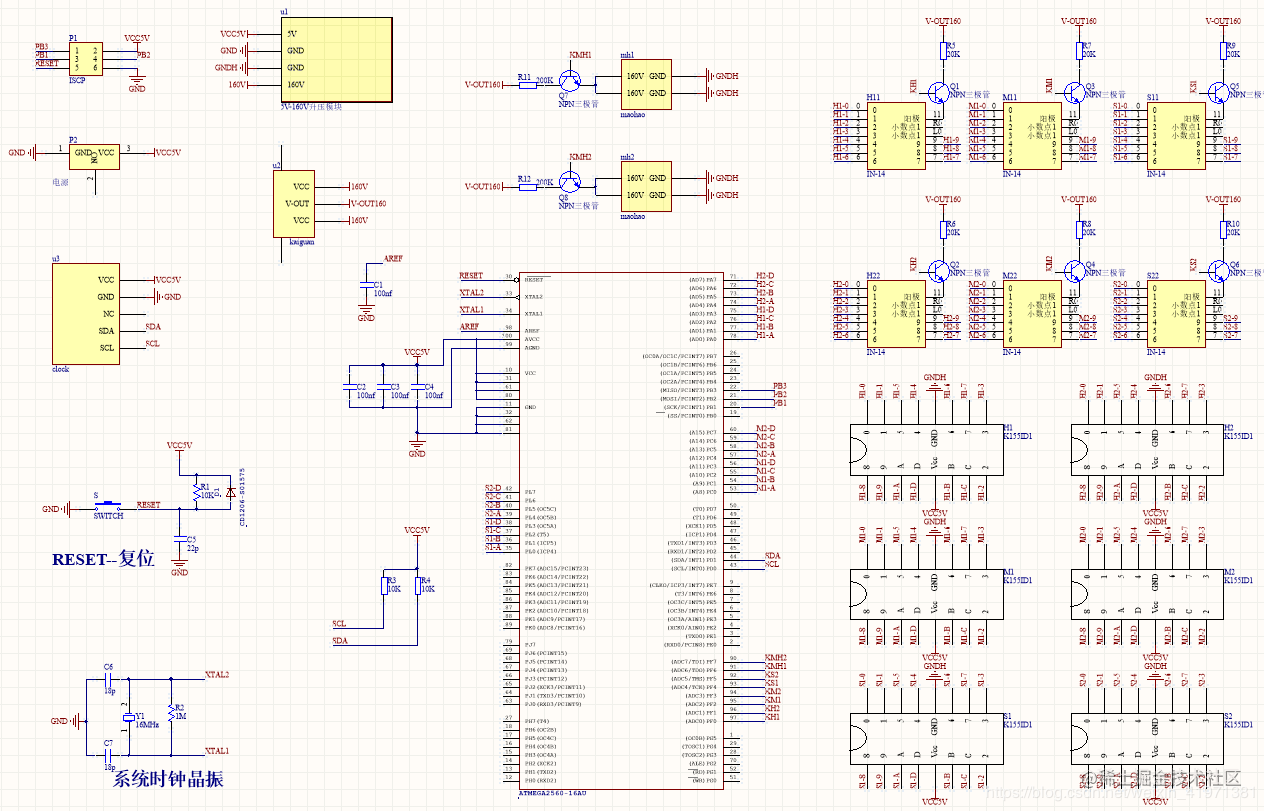The image size is (1264, 811).
Task: Select the H11 IN-14 nixie tube
Action: coord(896,134)
